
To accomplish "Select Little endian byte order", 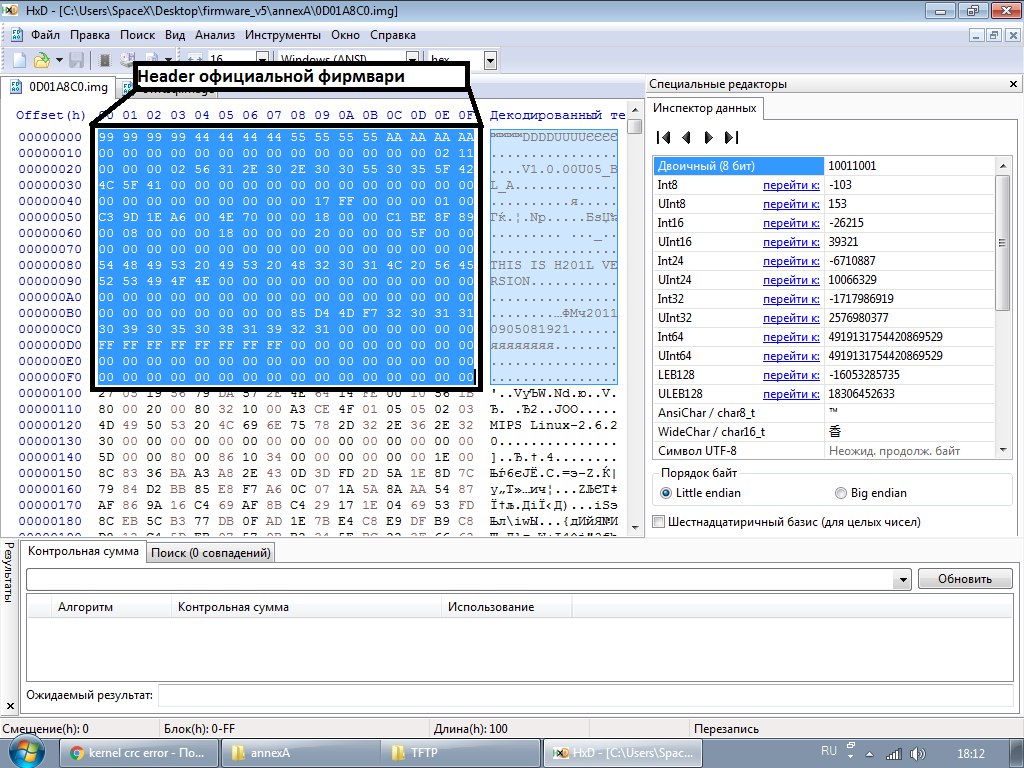I will [701, 493].
